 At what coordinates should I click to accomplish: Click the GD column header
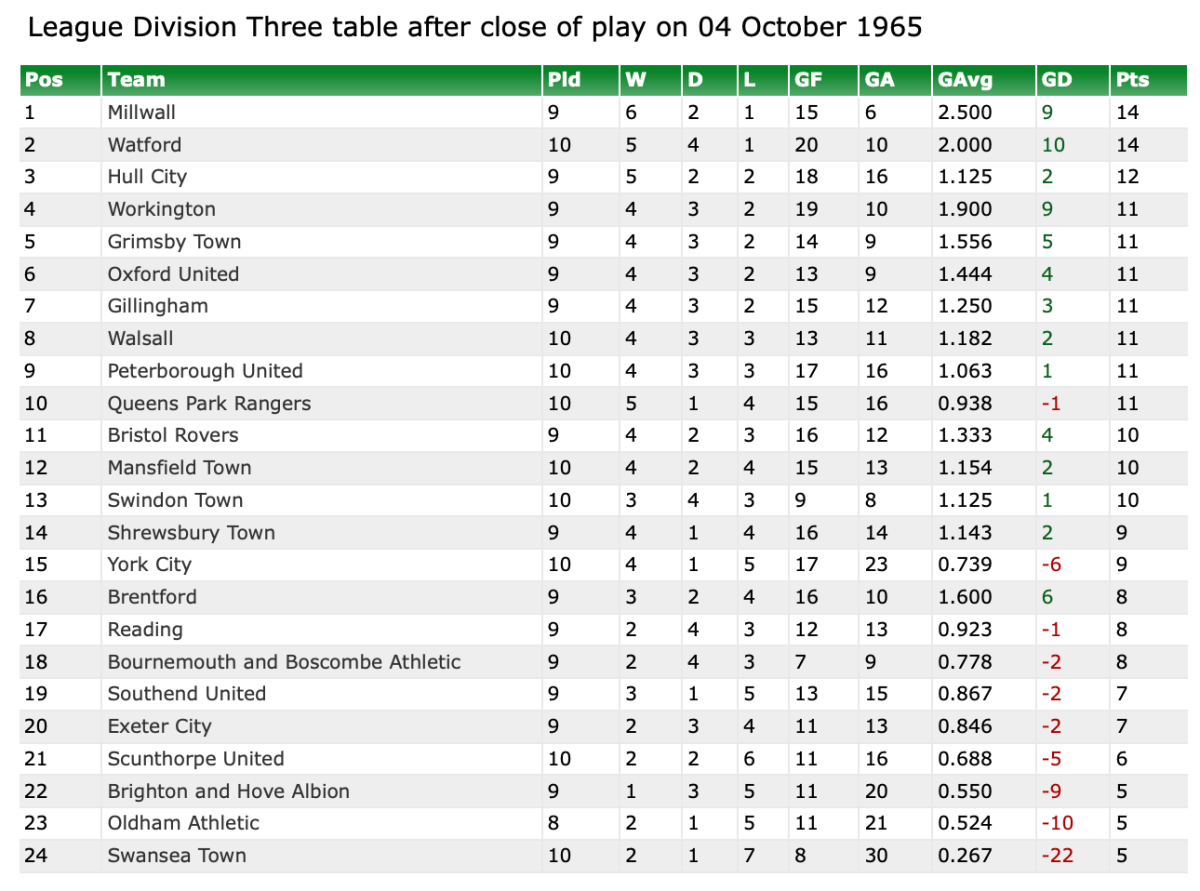tap(1056, 80)
